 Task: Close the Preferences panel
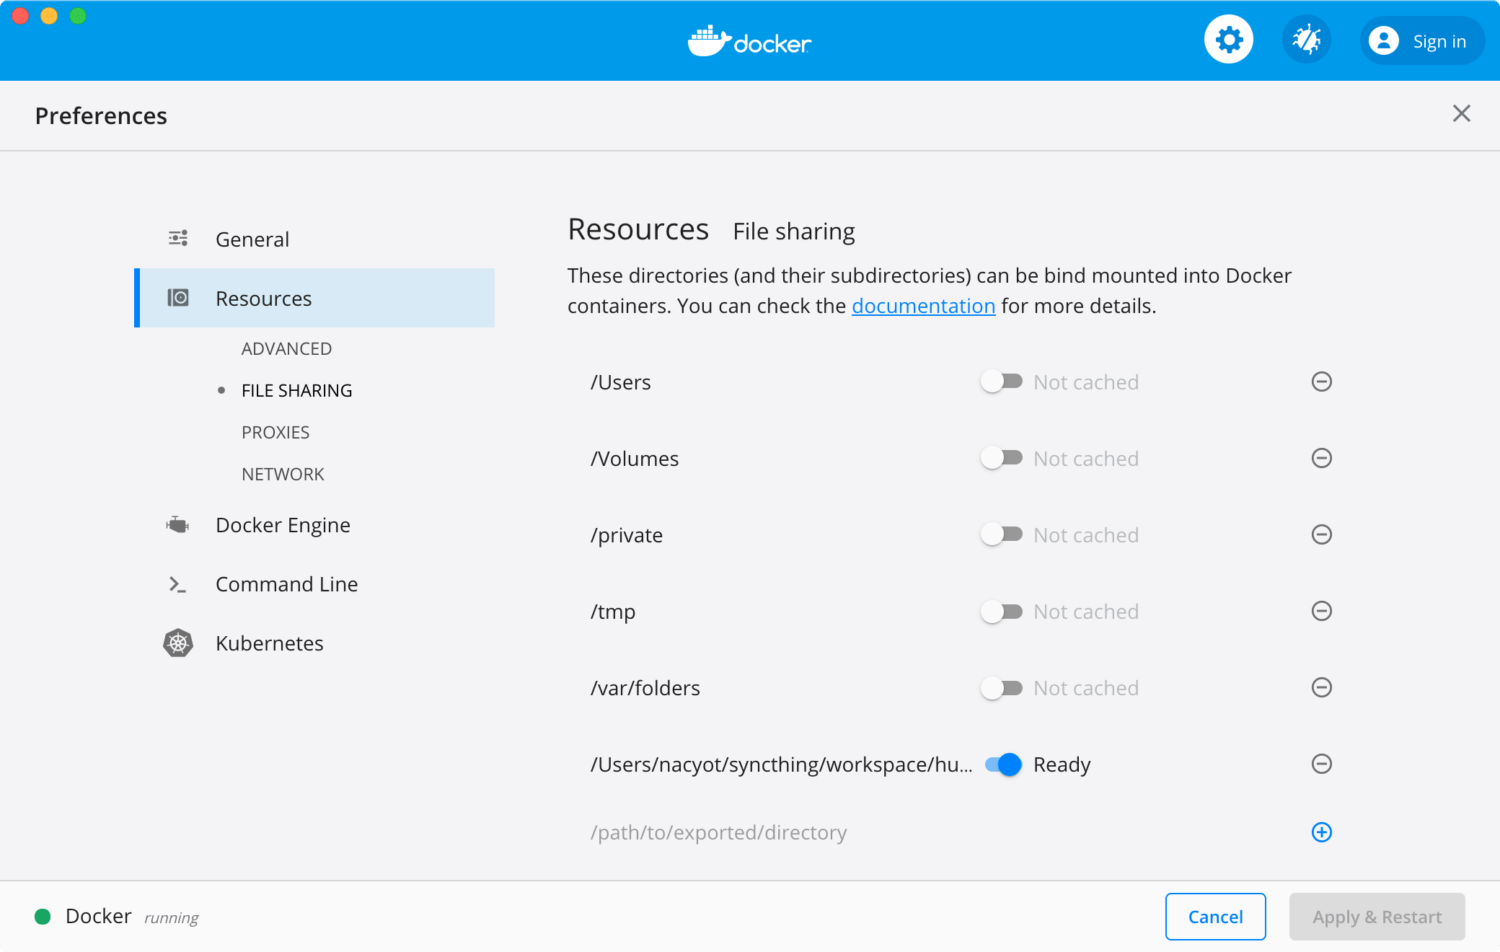pyautogui.click(x=1461, y=114)
